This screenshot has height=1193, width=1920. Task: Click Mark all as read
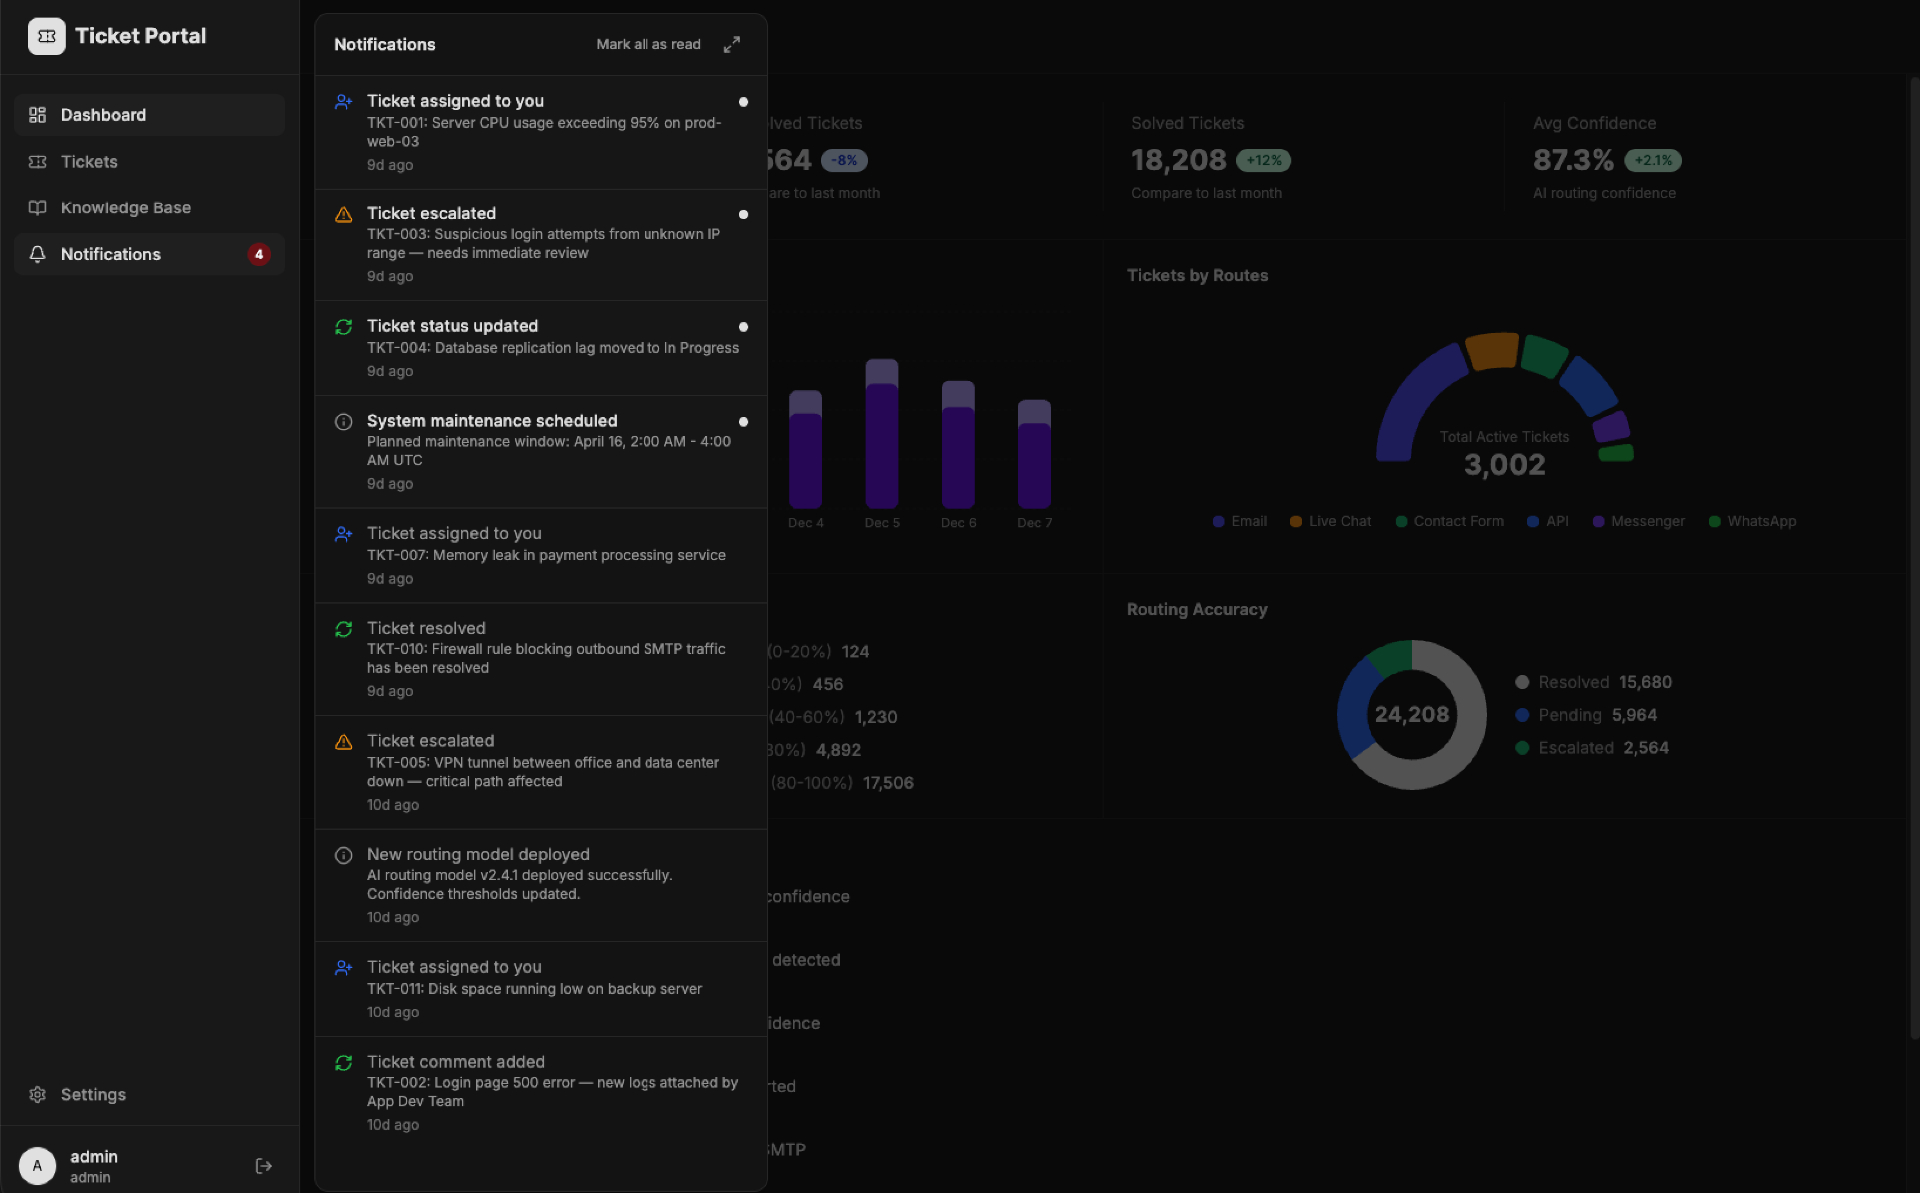point(648,44)
